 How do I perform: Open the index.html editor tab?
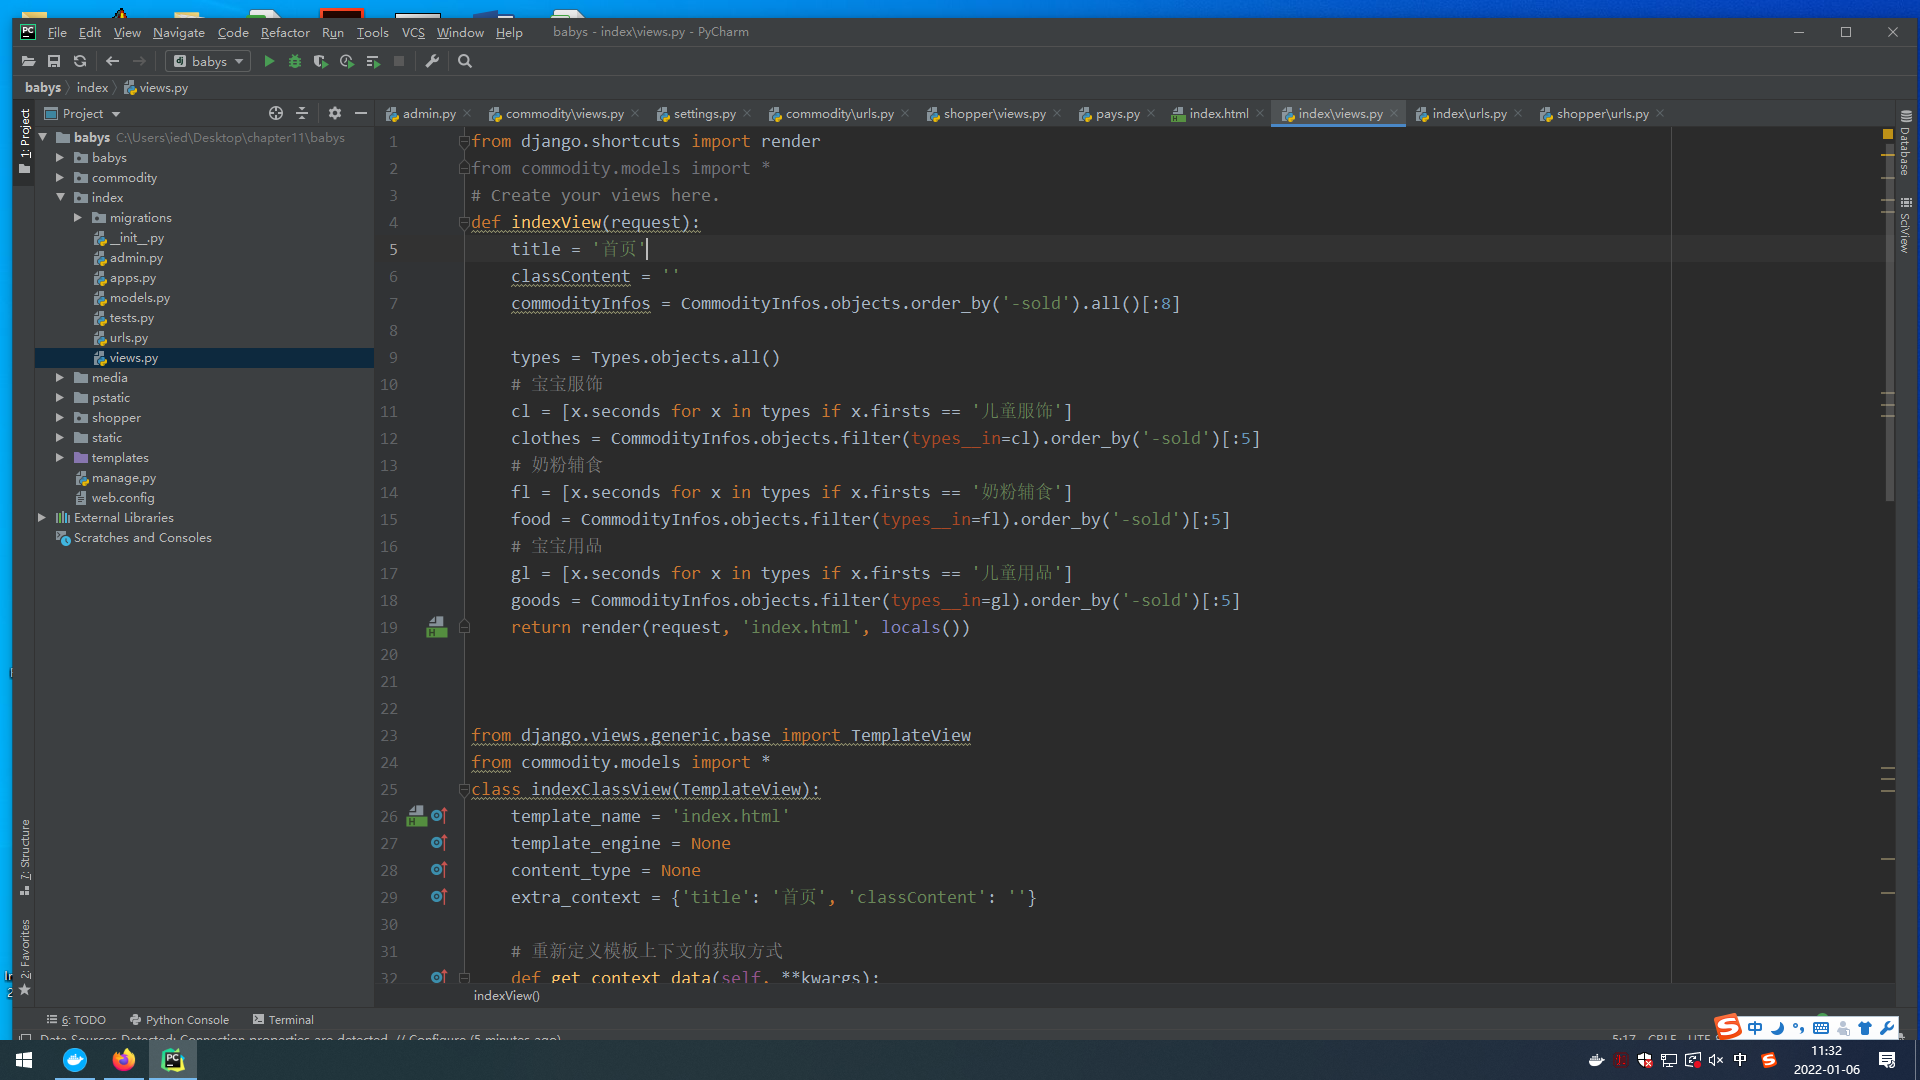point(1217,113)
